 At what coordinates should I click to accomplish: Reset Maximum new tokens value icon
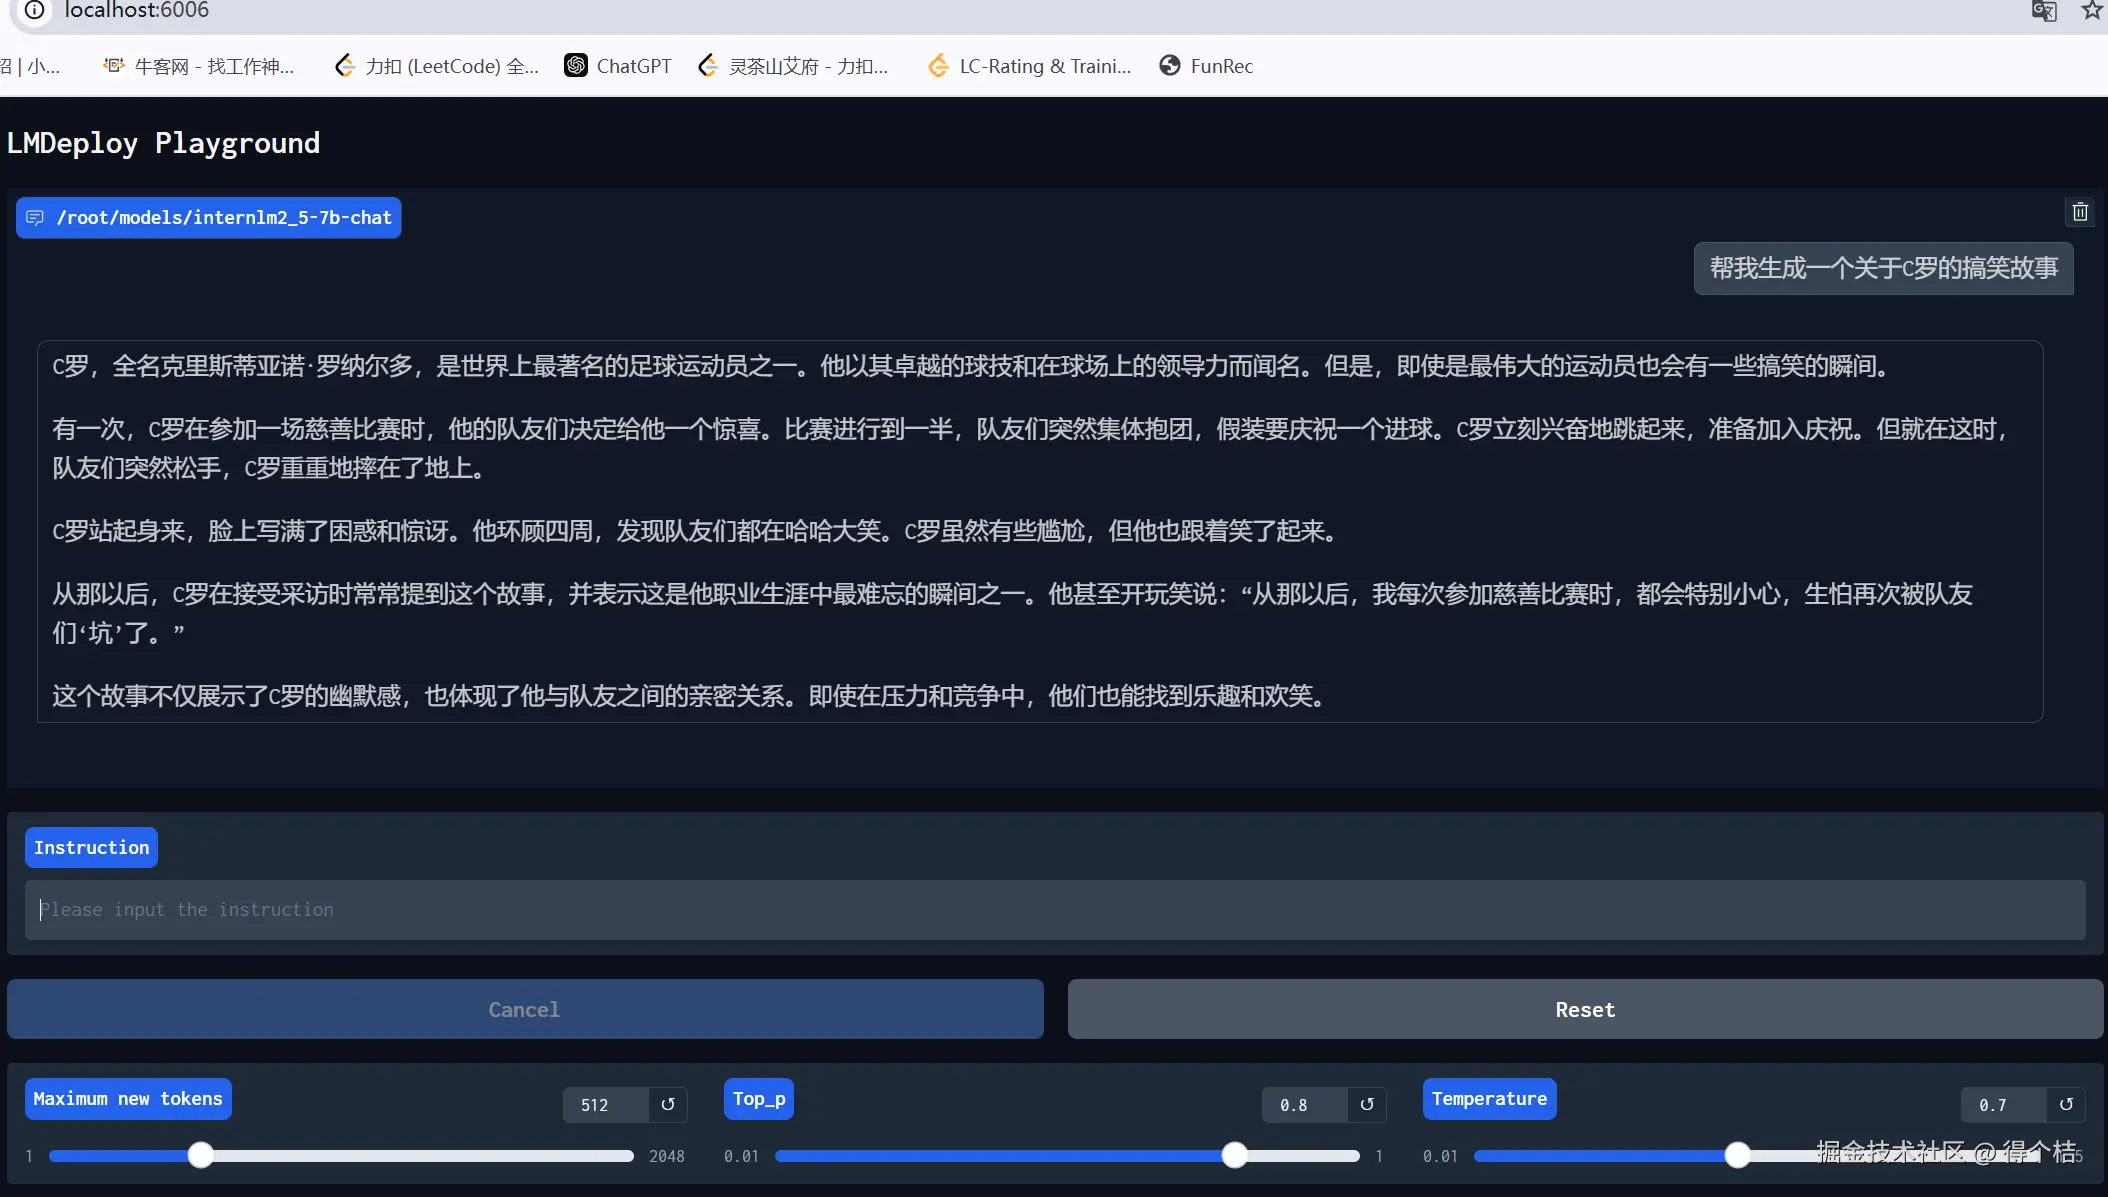pos(668,1104)
